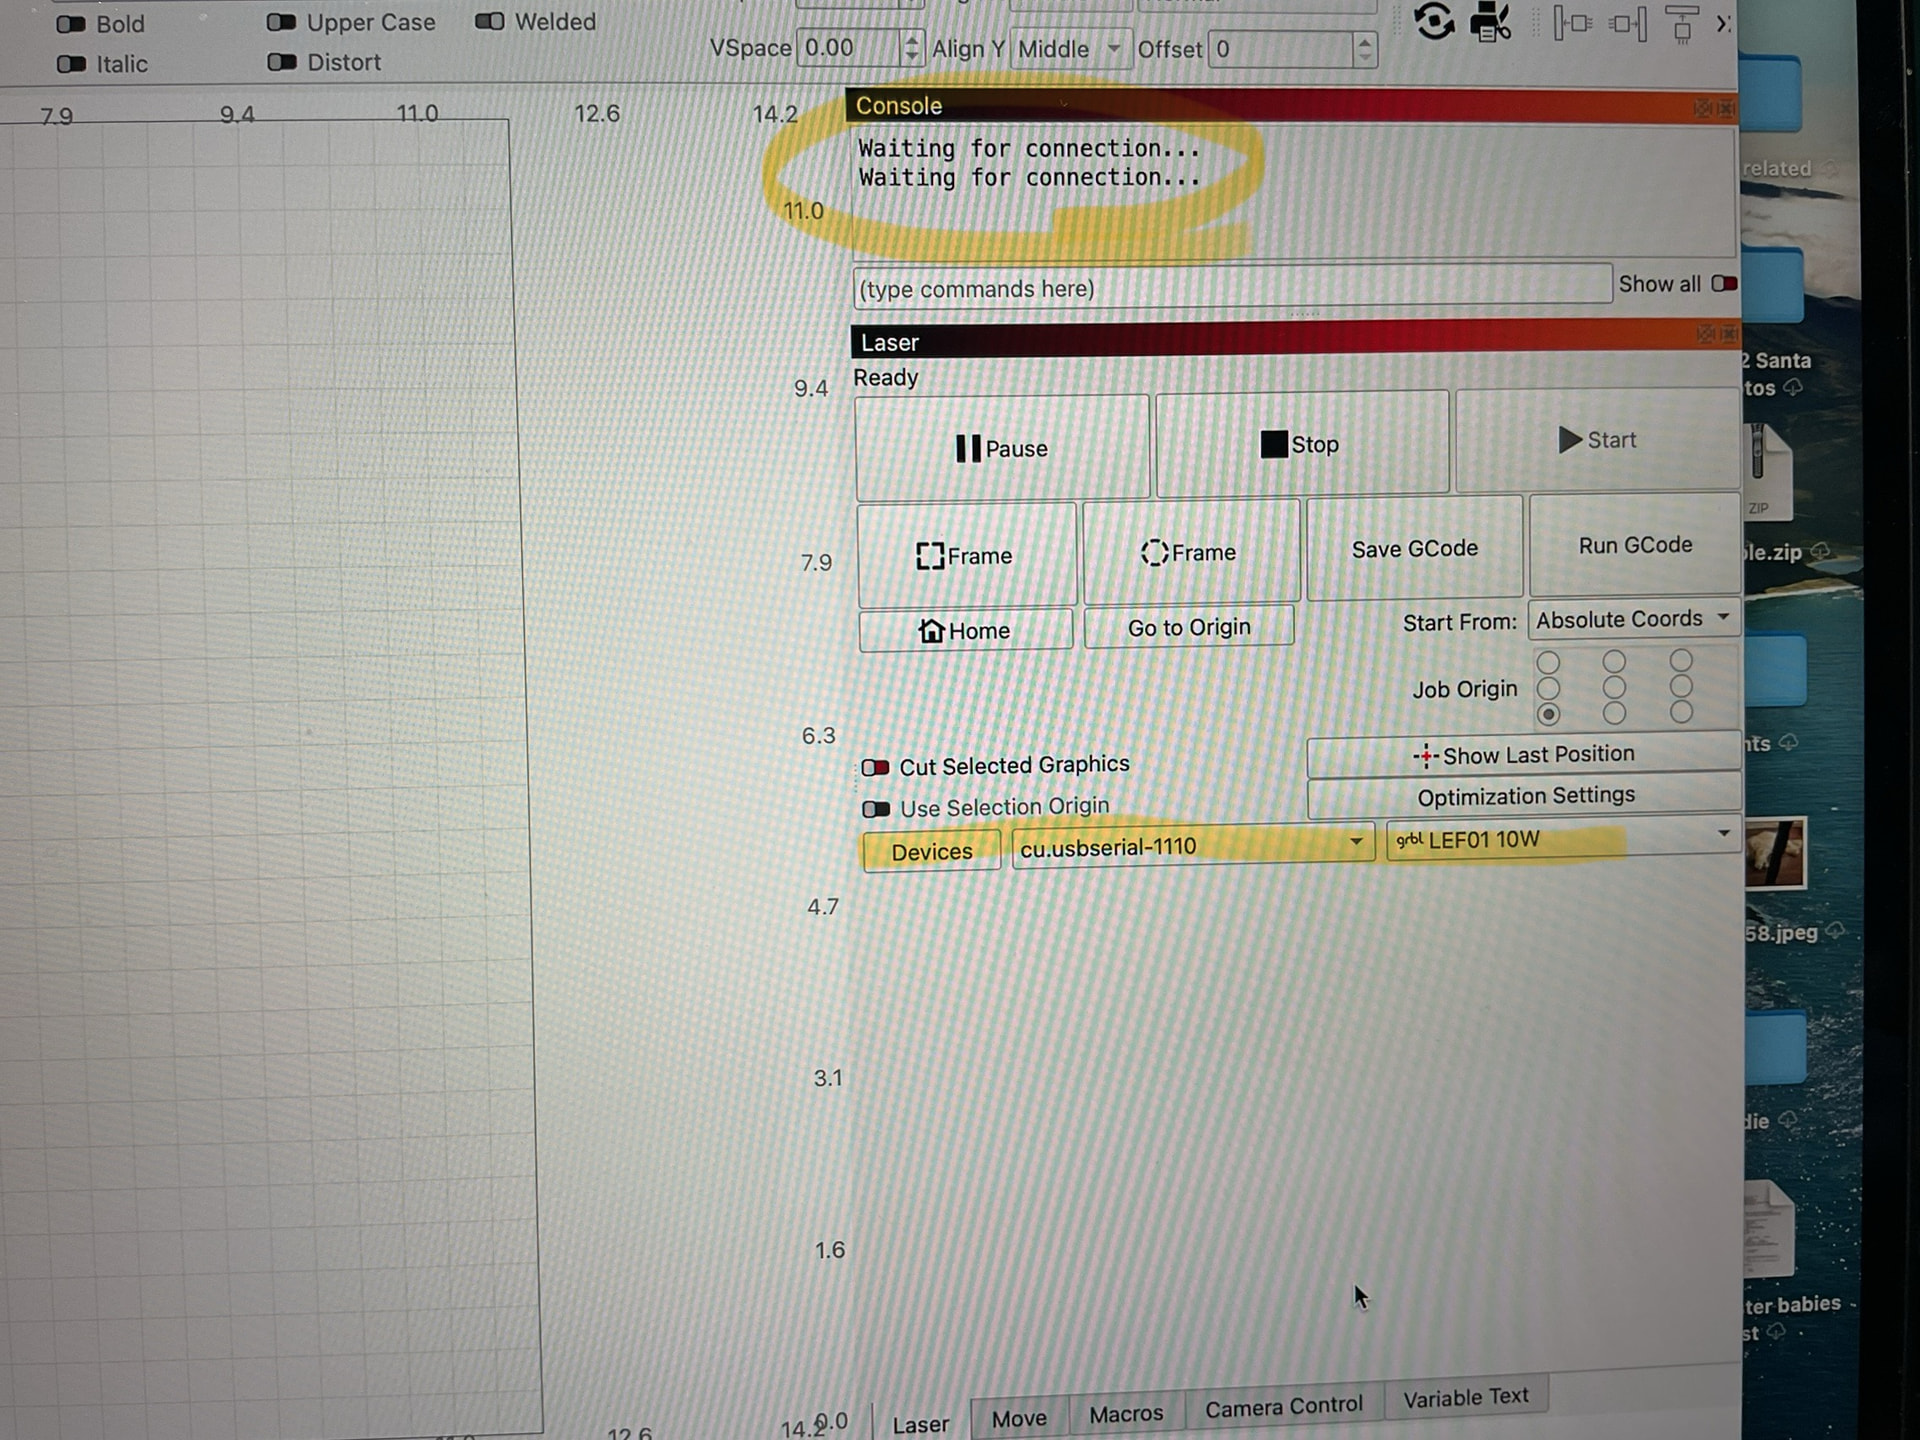Click rubber-band circular Frame button

(1189, 552)
